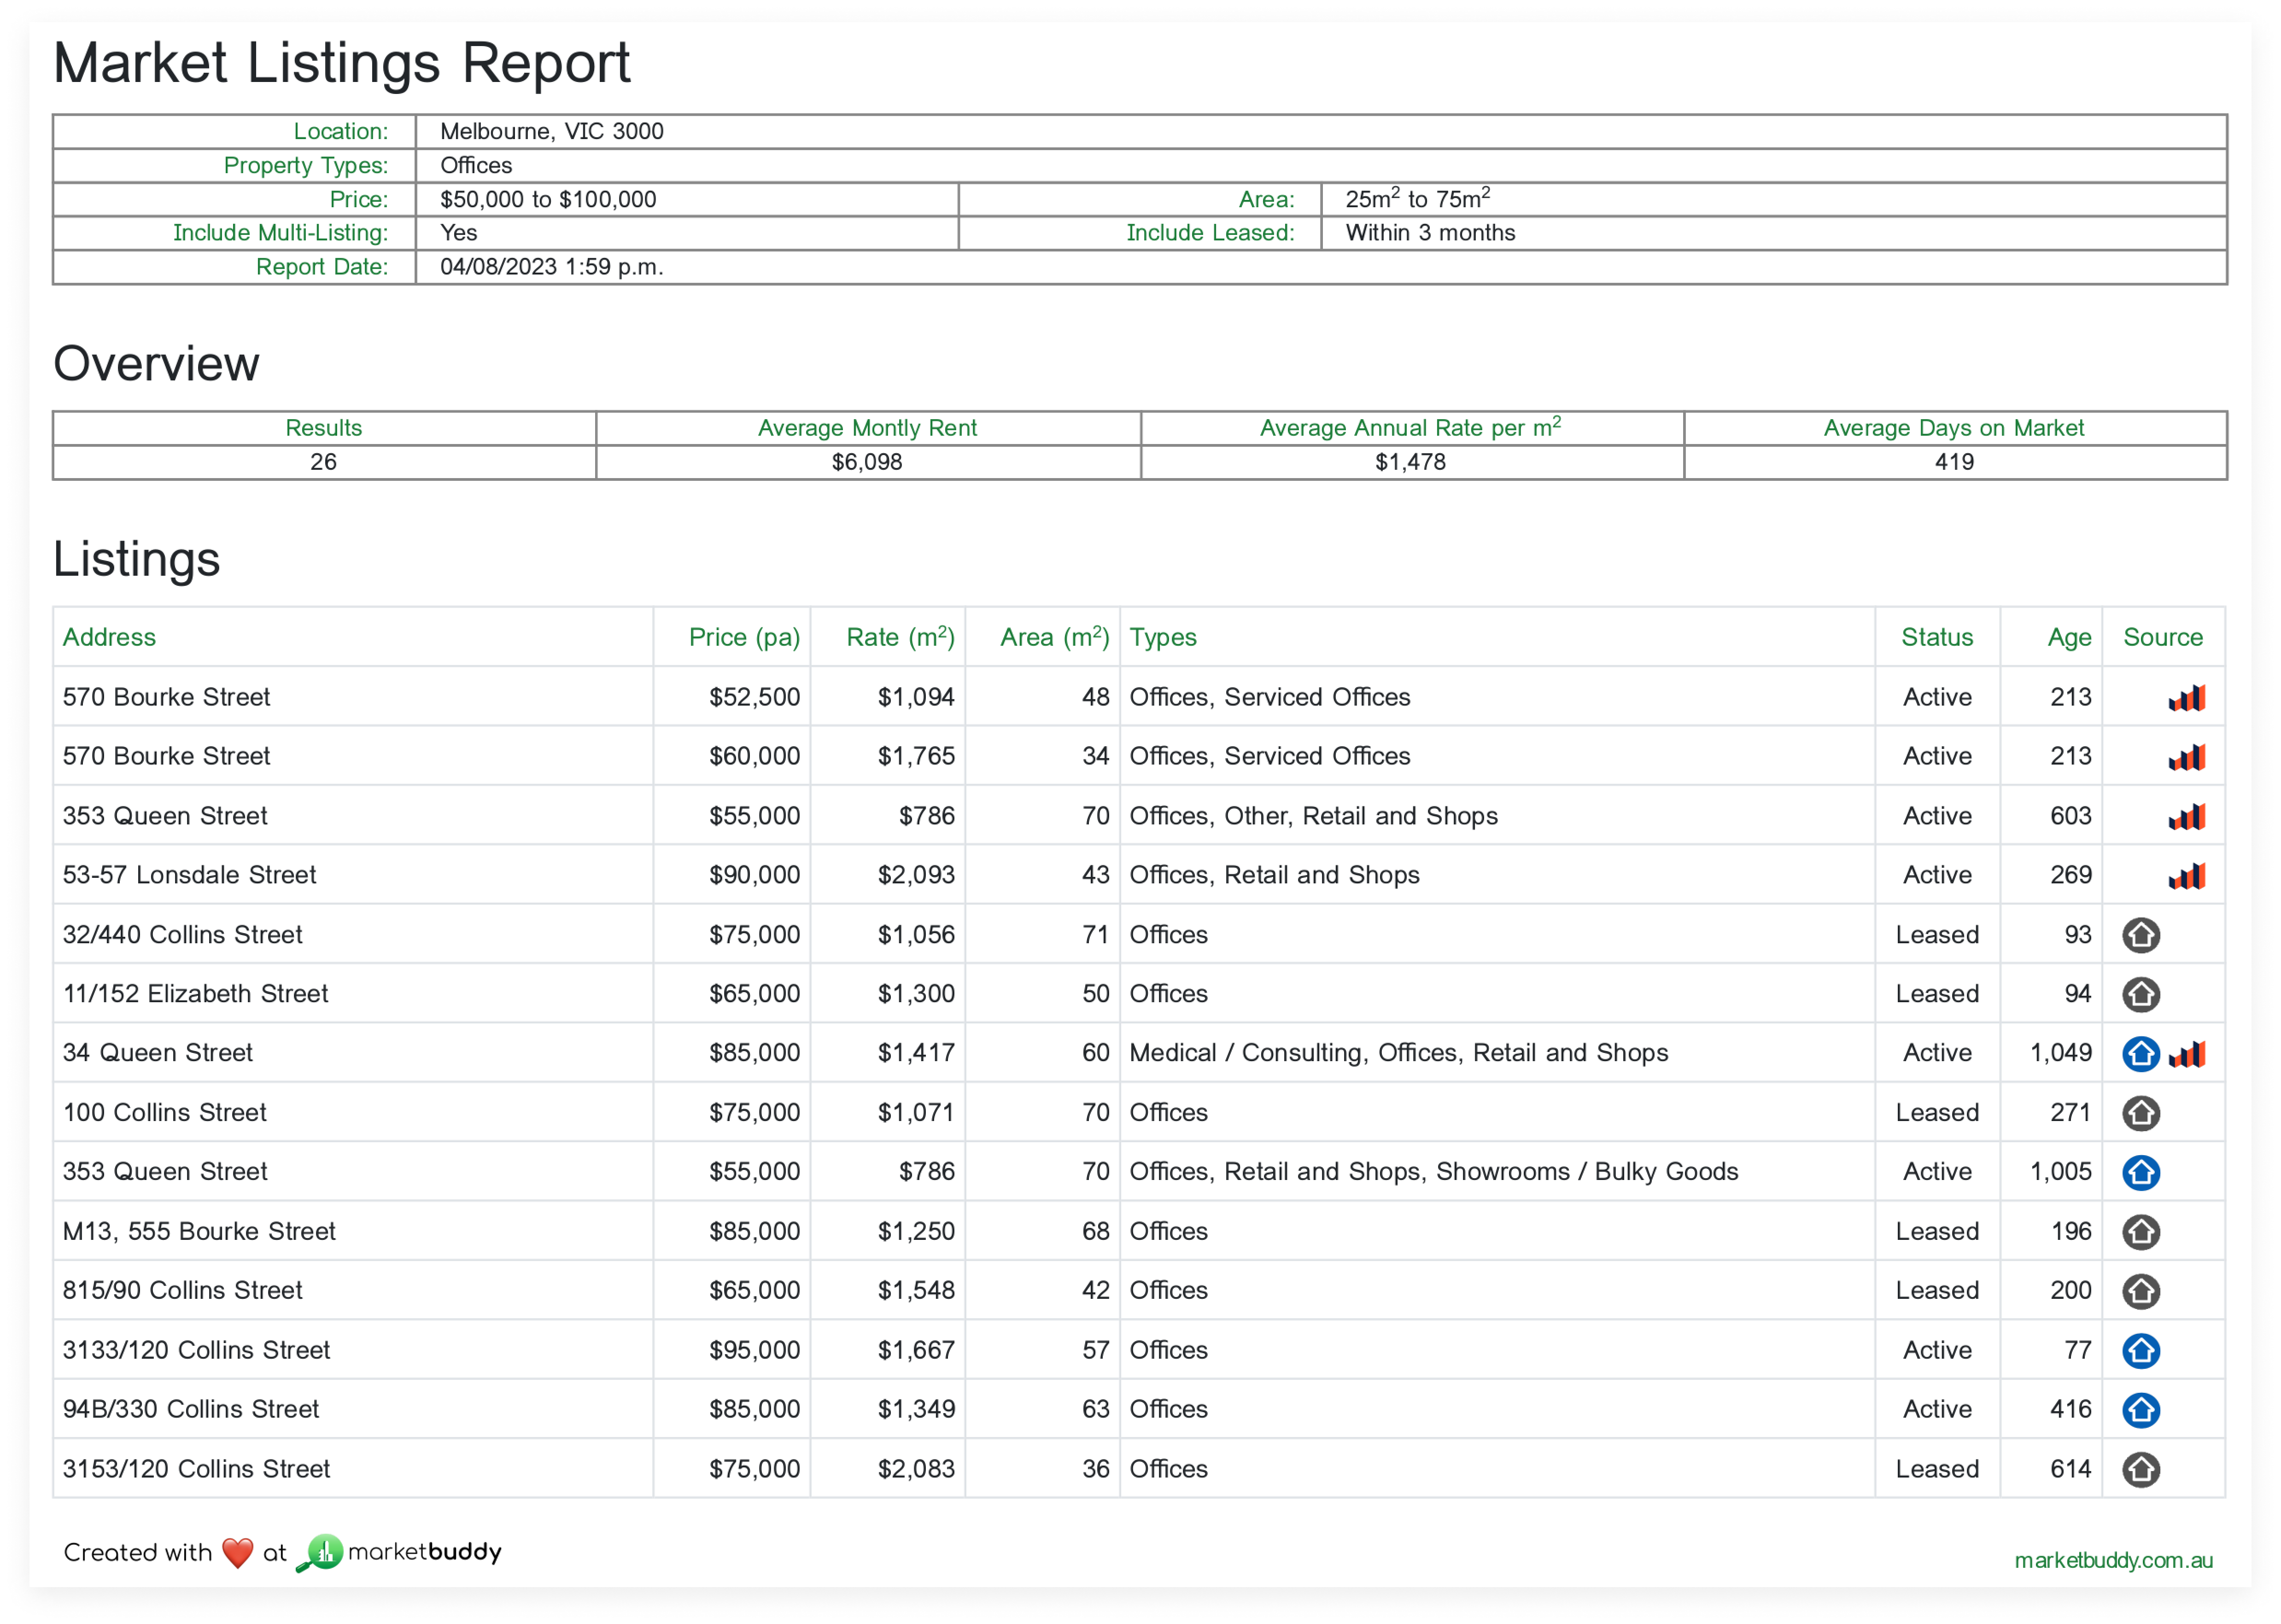
Task: Click the blue house icon for 94B/330 Collins Street
Action: click(x=2140, y=1409)
